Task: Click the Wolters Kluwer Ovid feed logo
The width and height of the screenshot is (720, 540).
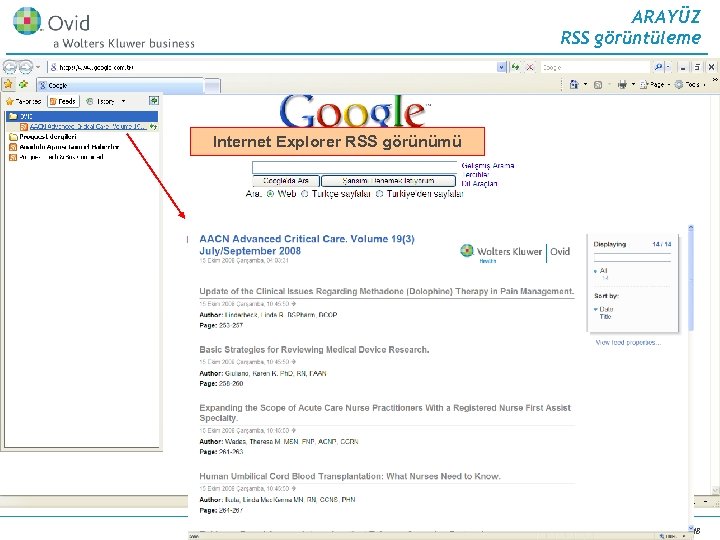Action: pos(515,252)
